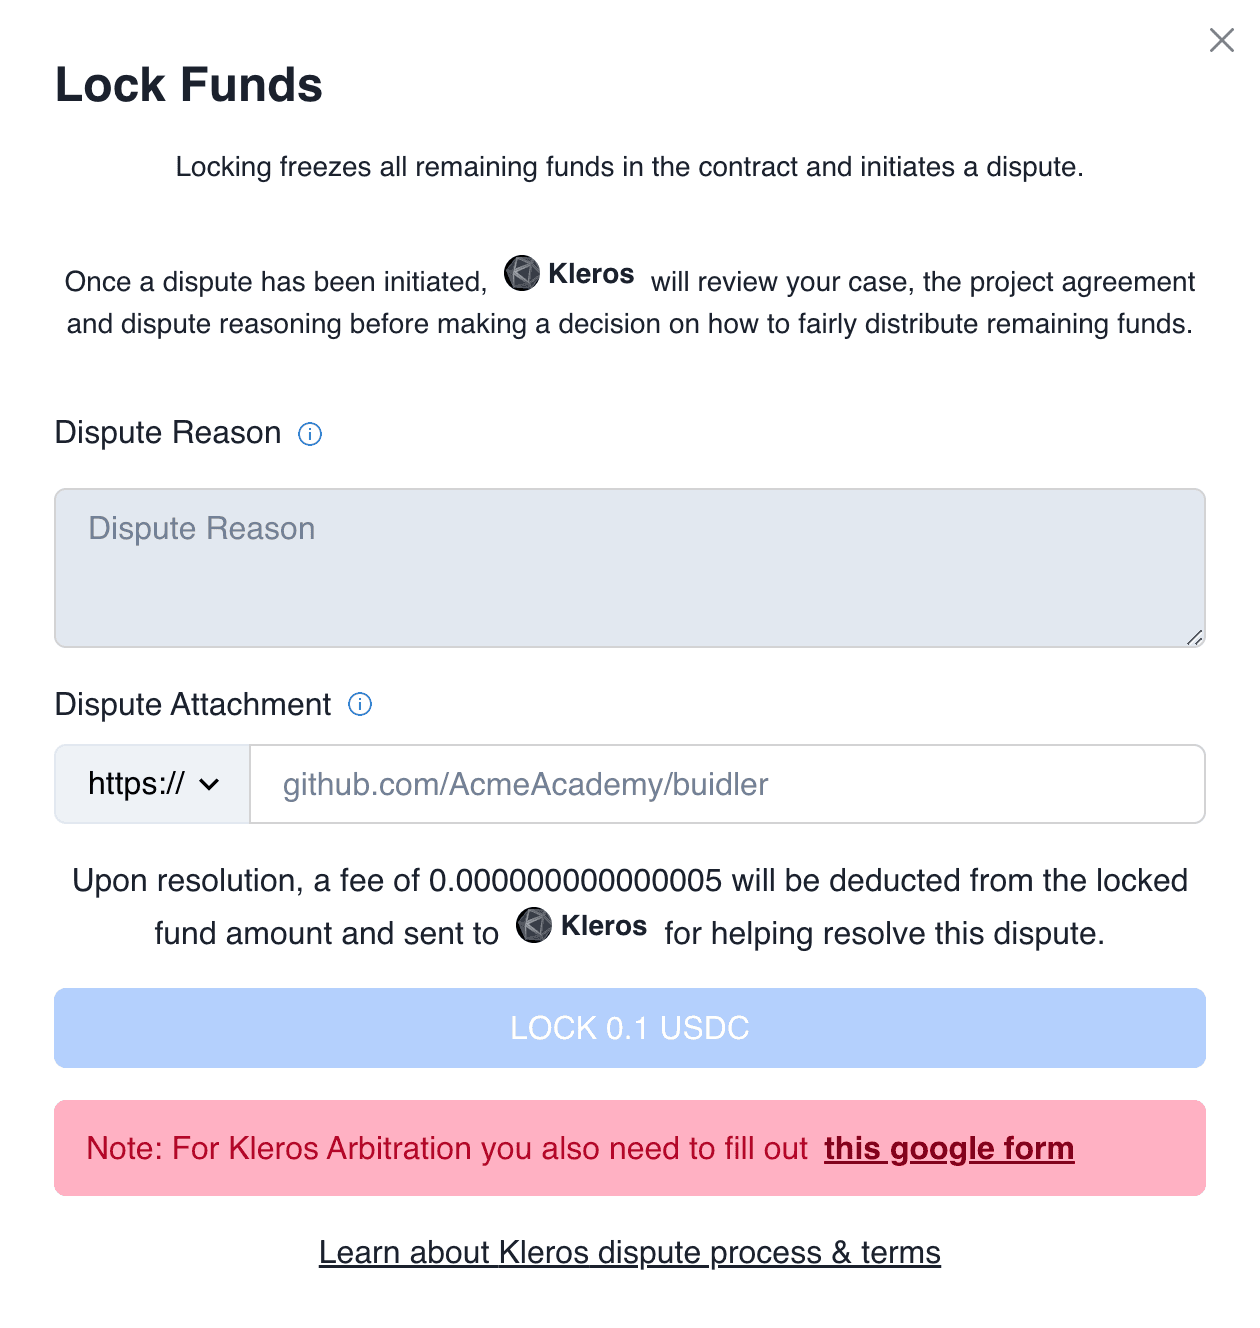Click info icon next to Dispute Reason label
The image size is (1260, 1328).
point(310,434)
